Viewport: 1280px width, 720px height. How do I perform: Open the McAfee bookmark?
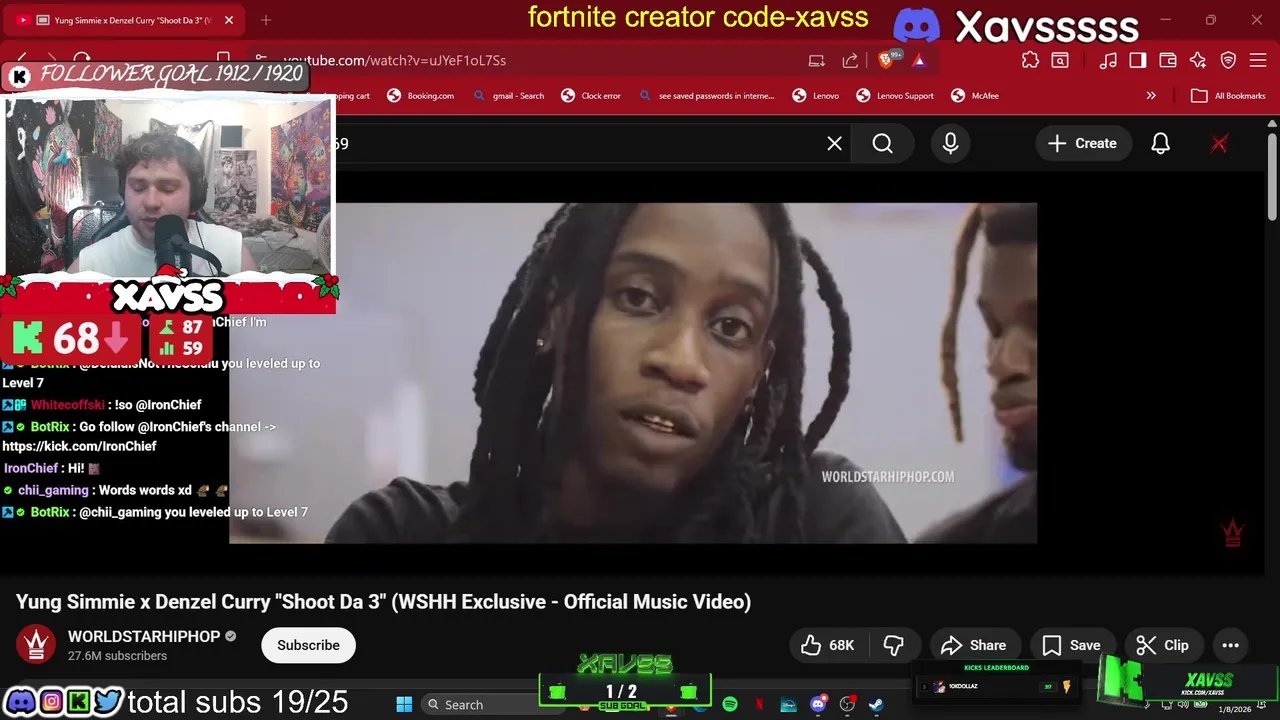(x=975, y=96)
